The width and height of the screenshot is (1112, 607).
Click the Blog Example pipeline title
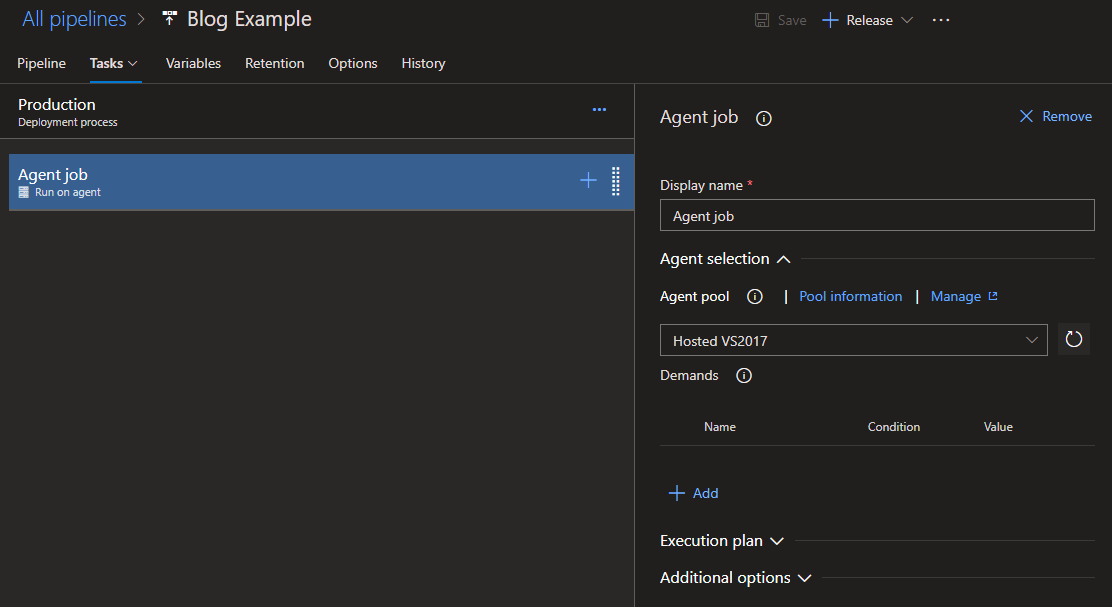tap(249, 19)
